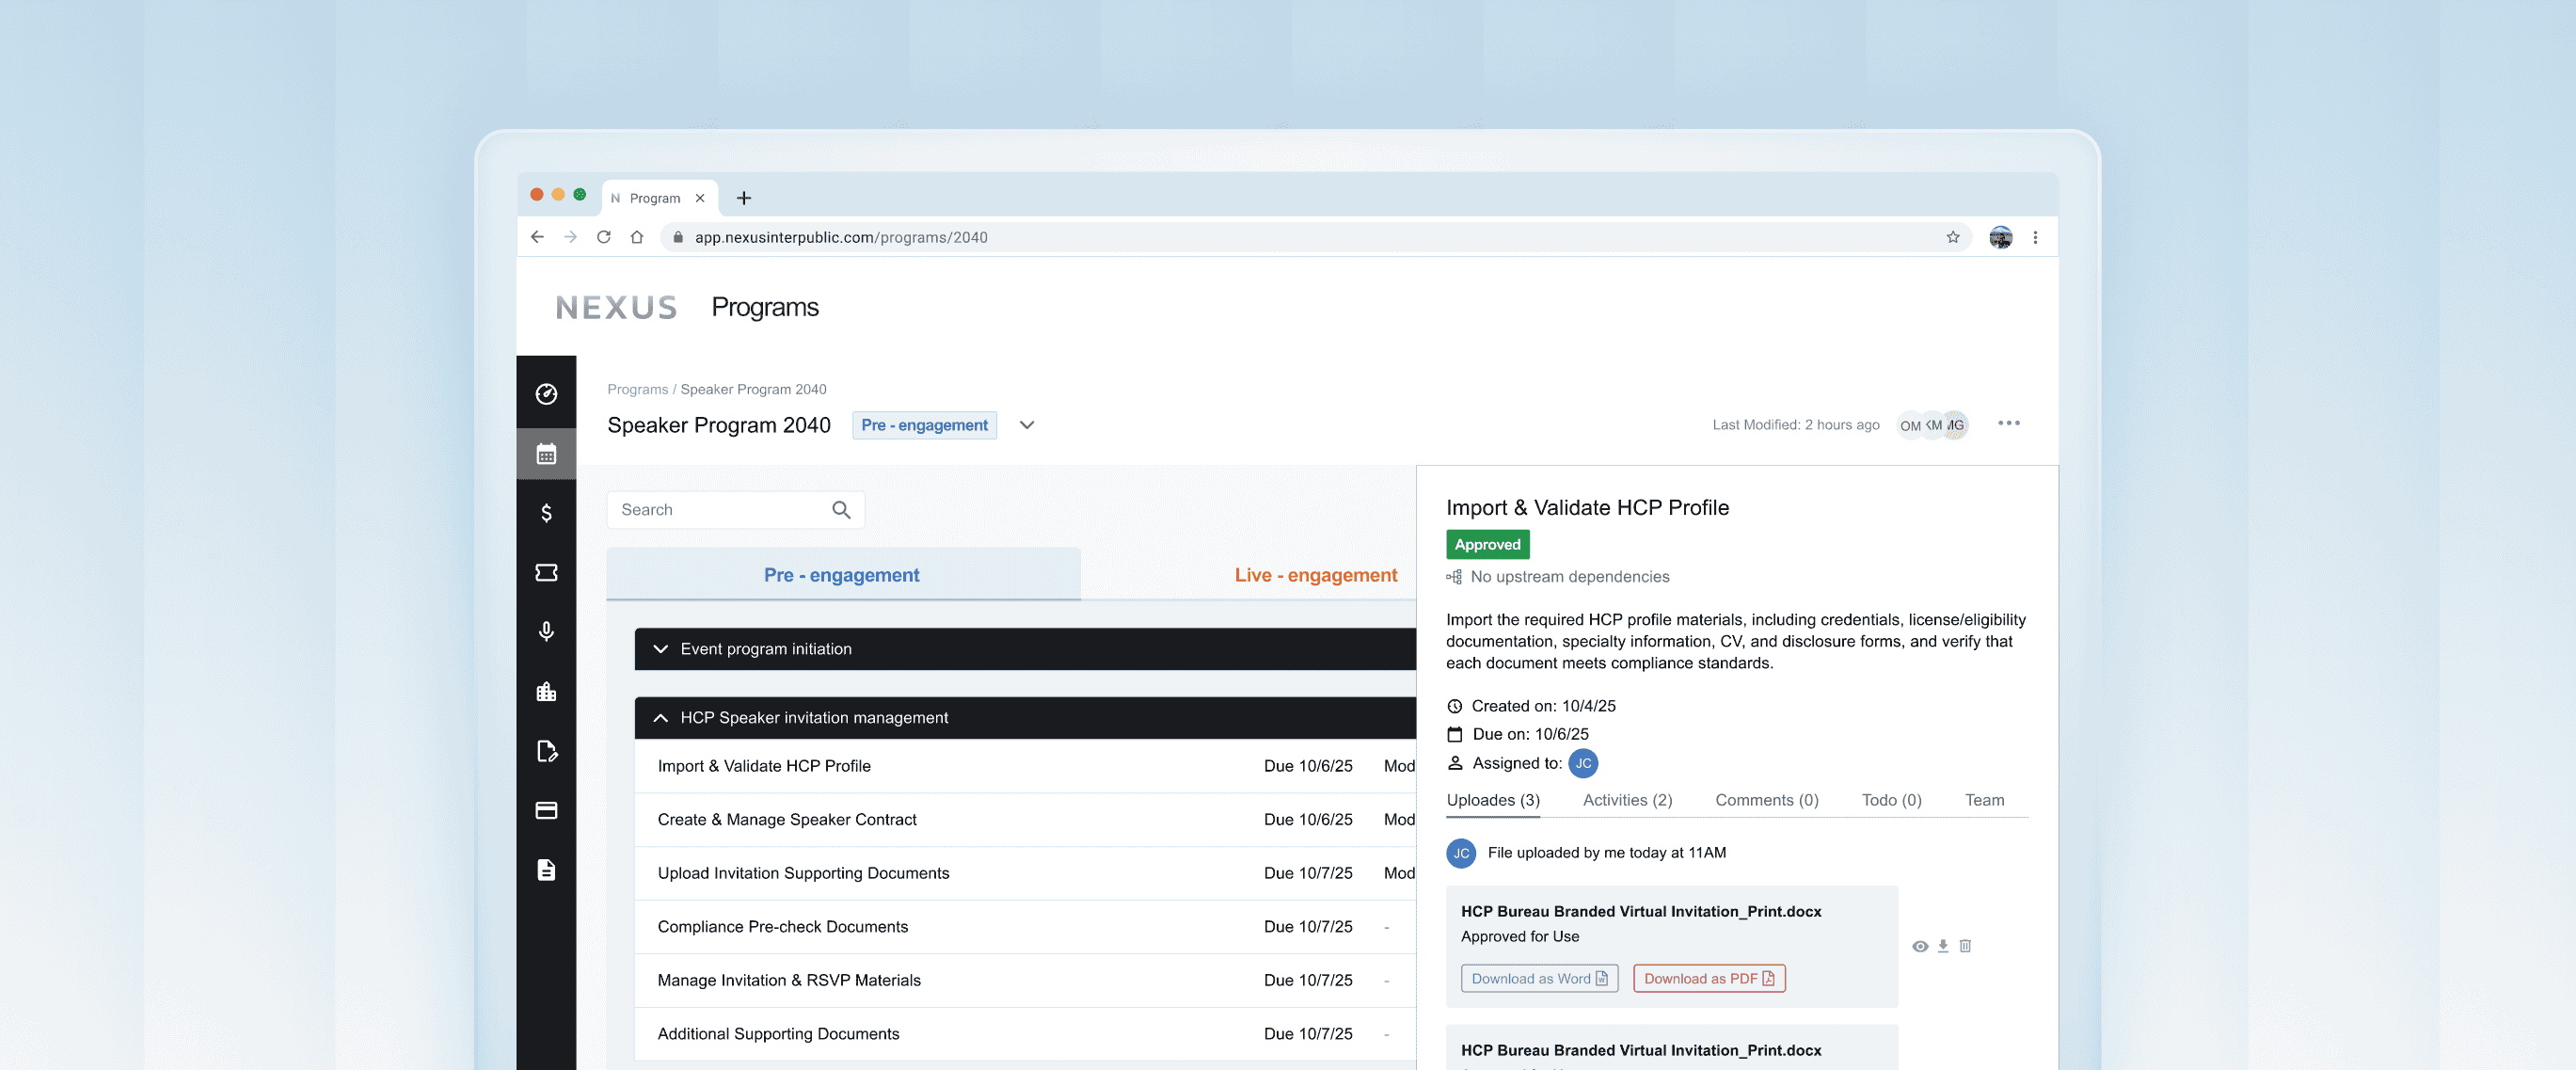Open the Activities (2) tab

click(x=1627, y=800)
